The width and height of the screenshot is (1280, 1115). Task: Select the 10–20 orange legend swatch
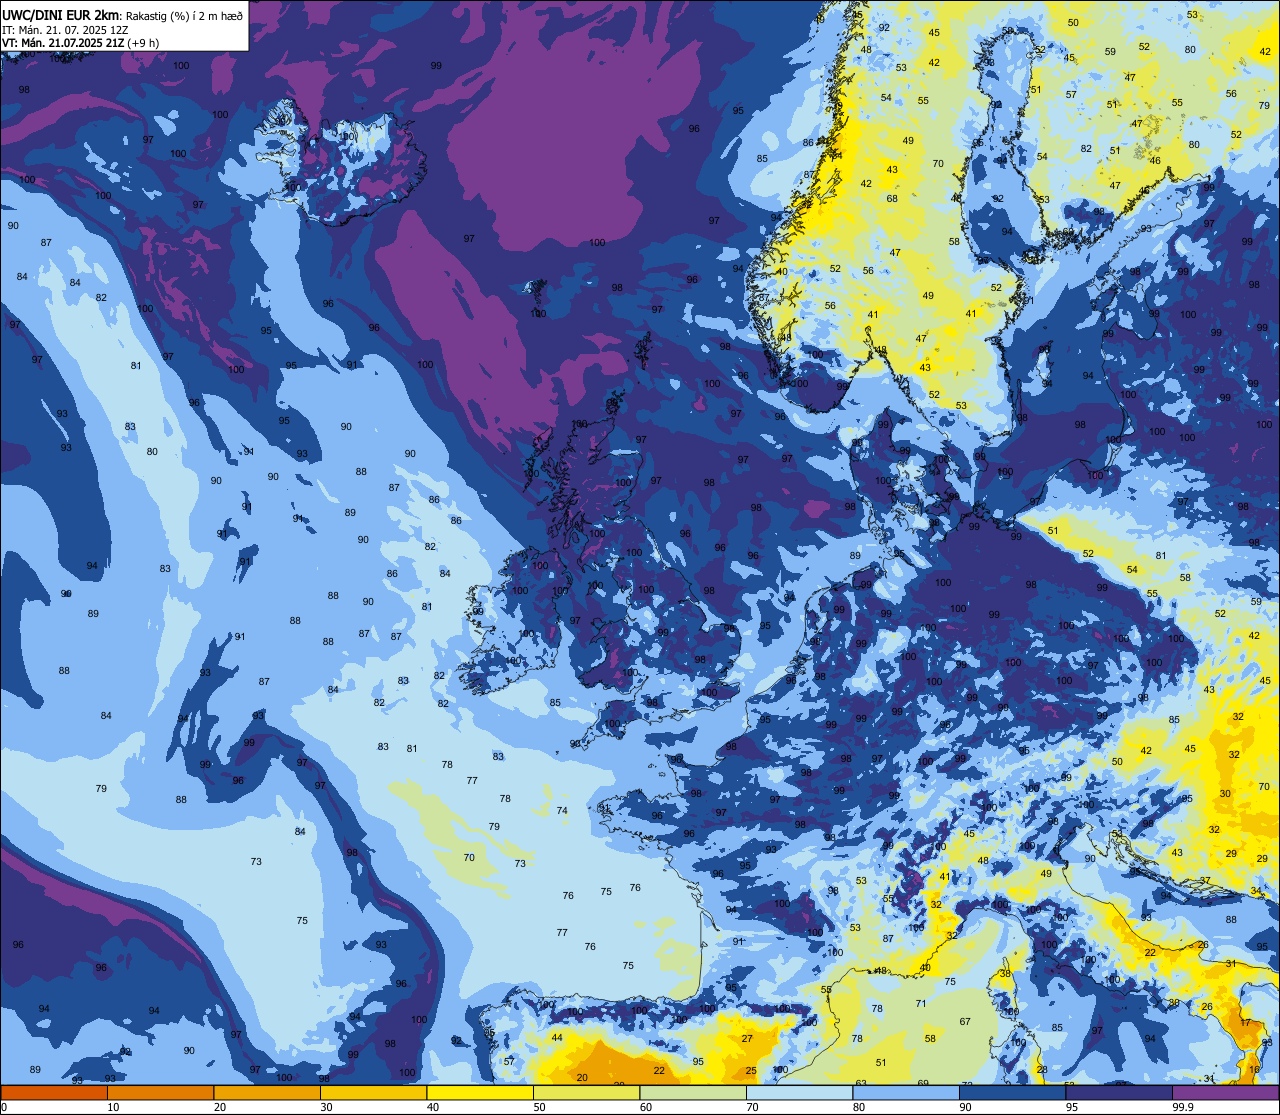point(160,1092)
